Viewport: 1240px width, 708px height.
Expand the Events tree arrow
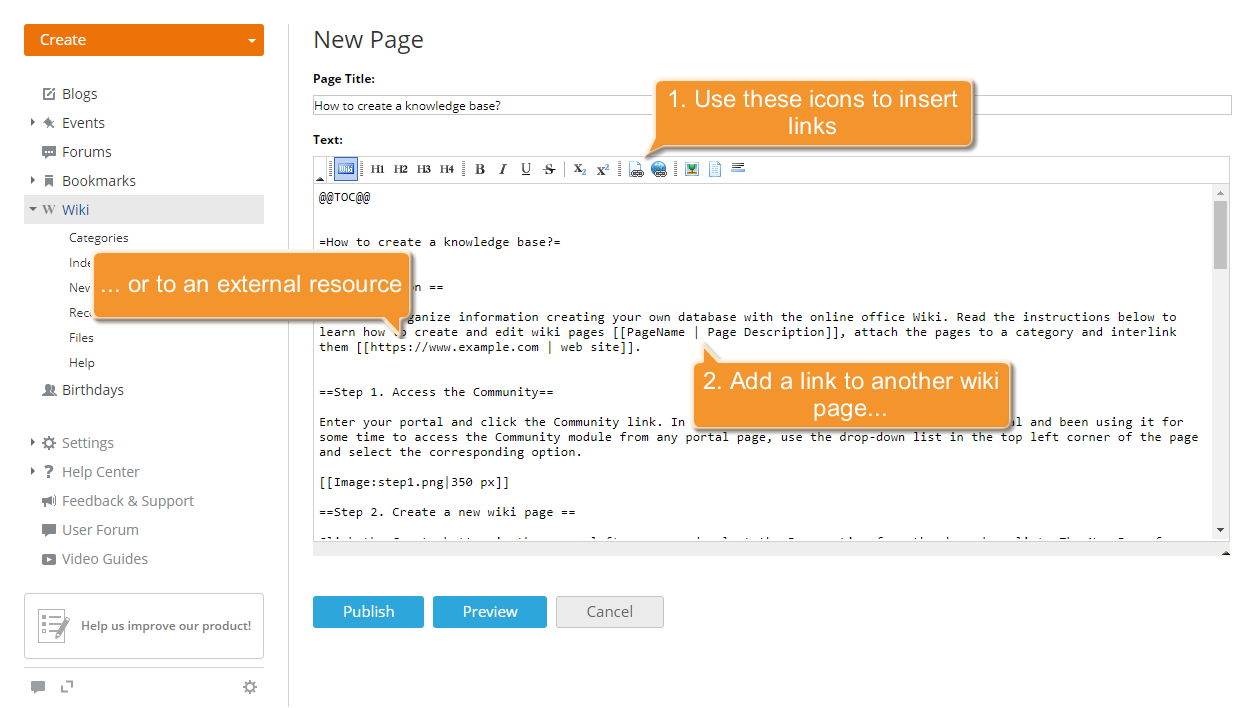(x=33, y=122)
